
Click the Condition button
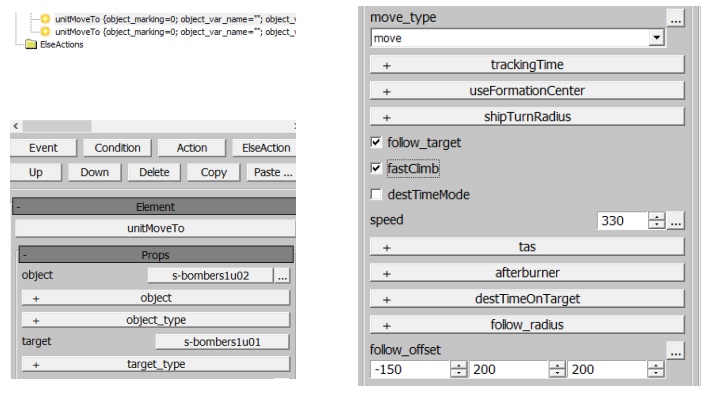tap(117, 148)
